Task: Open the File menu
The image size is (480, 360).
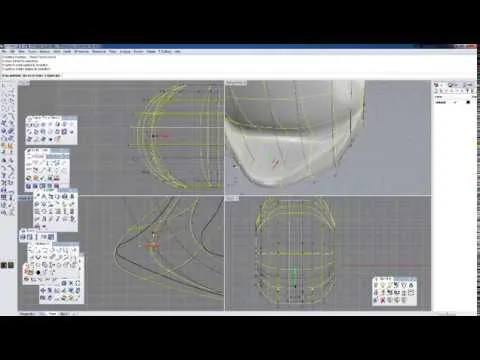Action: point(4,51)
